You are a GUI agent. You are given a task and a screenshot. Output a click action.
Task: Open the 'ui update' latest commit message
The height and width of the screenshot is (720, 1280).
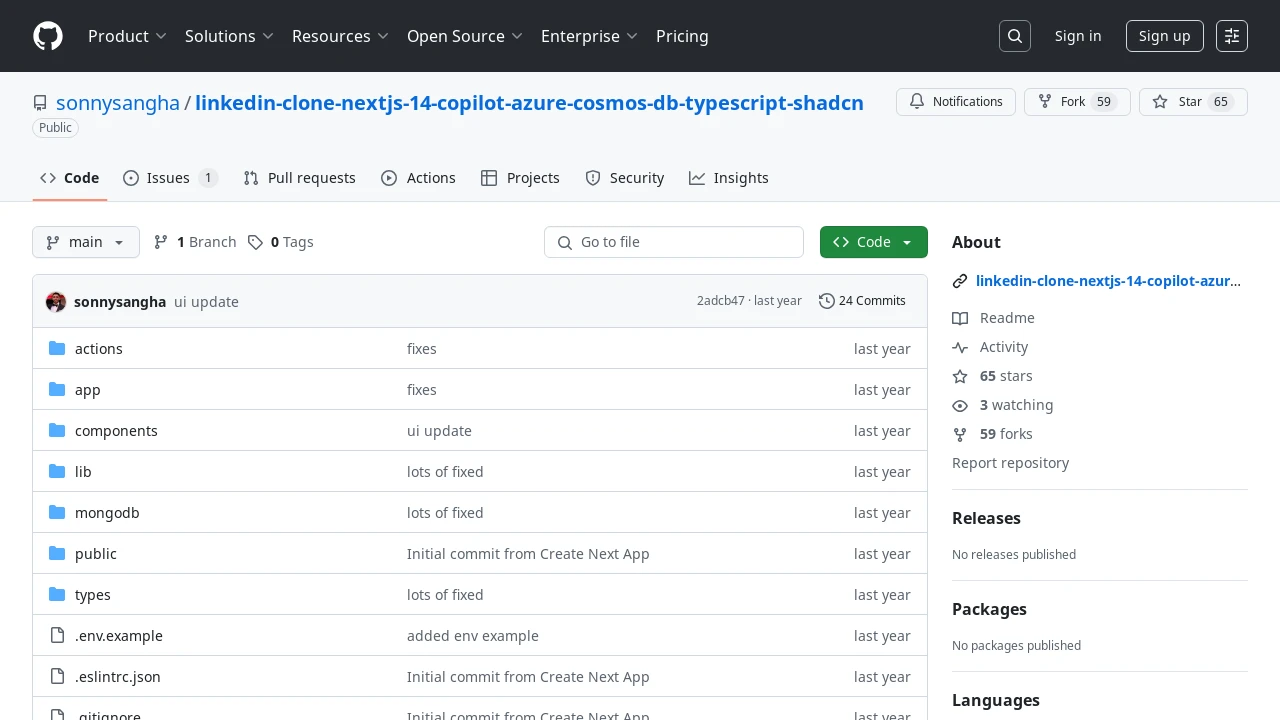pos(206,302)
